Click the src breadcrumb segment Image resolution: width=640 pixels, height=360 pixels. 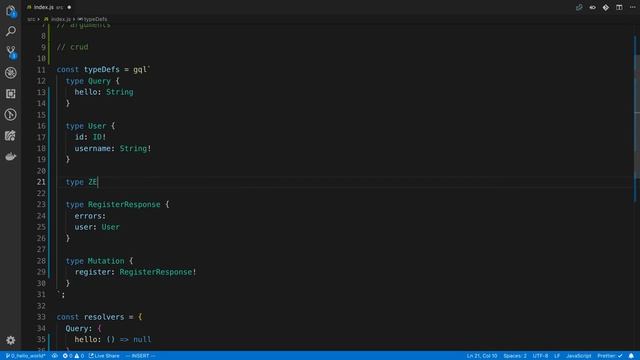pos(31,19)
